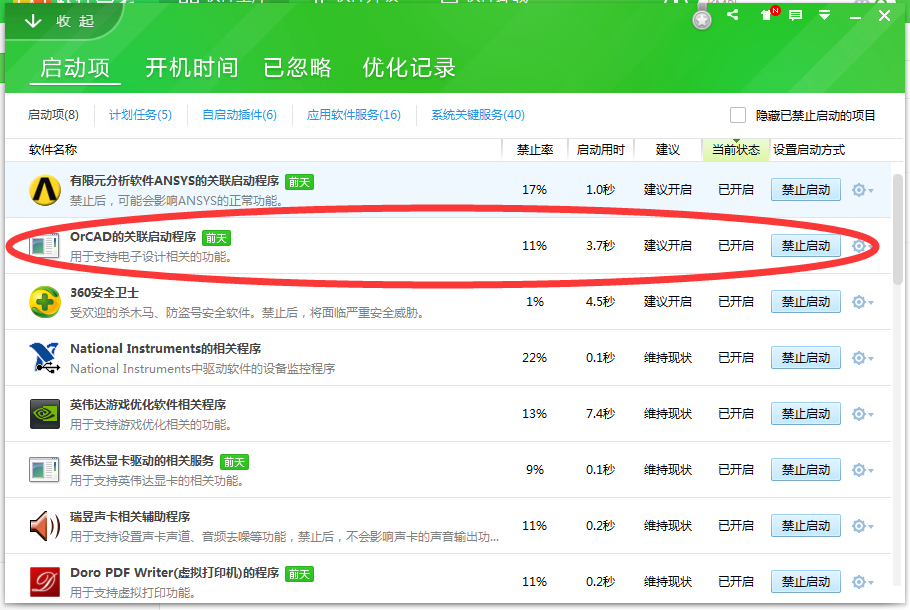Switch to 已忽略 tab
The height and width of the screenshot is (610, 910).
[297, 68]
